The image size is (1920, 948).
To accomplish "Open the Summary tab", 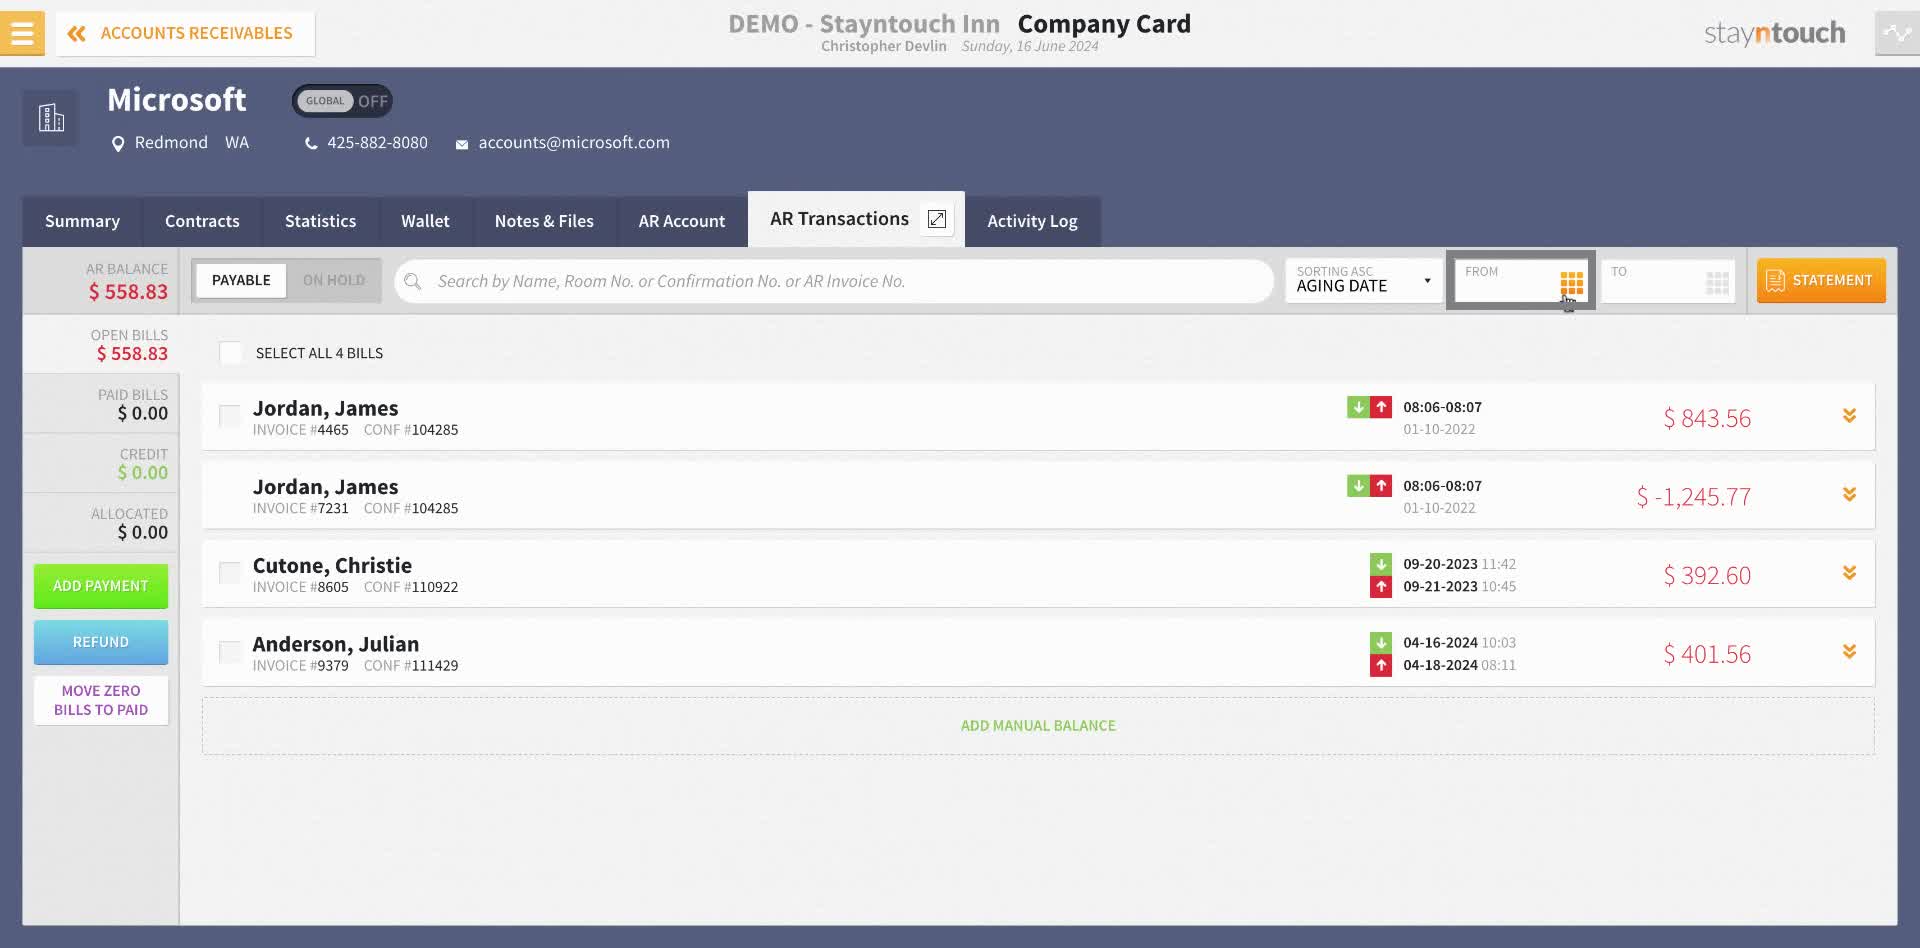I will point(82,221).
